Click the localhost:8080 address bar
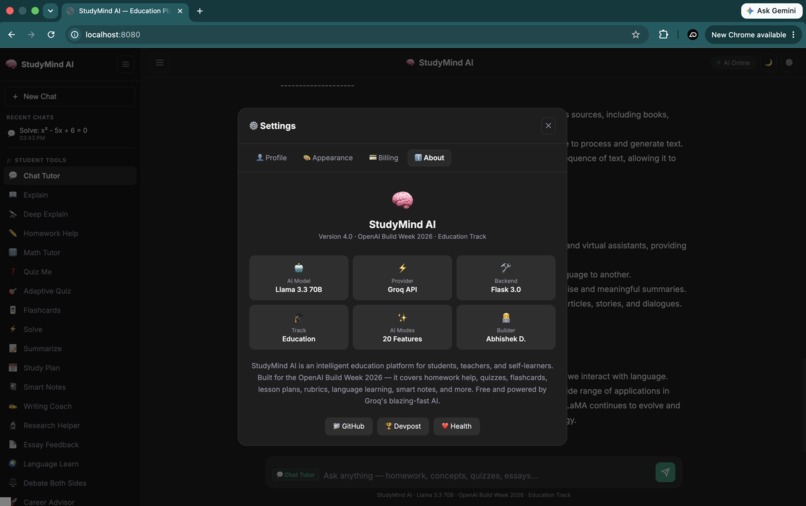This screenshot has height=506, width=806. pyautogui.click(x=355, y=34)
